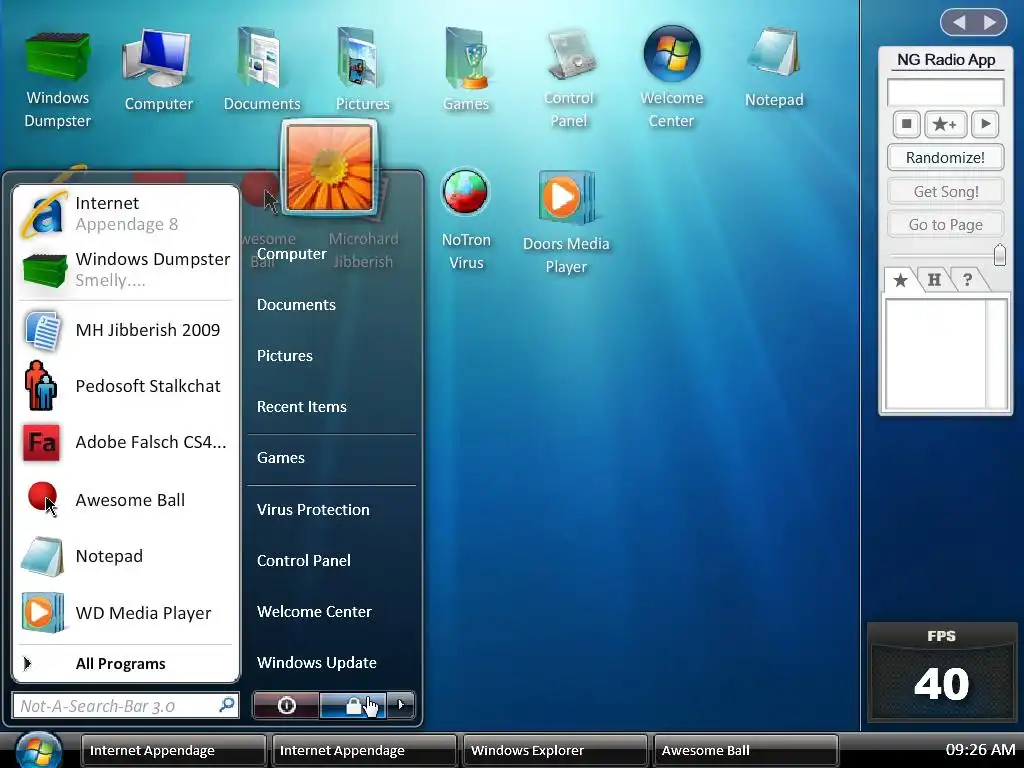1024x768 pixels.
Task: Open the Doors Media Player desktop icon
Action: [566, 222]
